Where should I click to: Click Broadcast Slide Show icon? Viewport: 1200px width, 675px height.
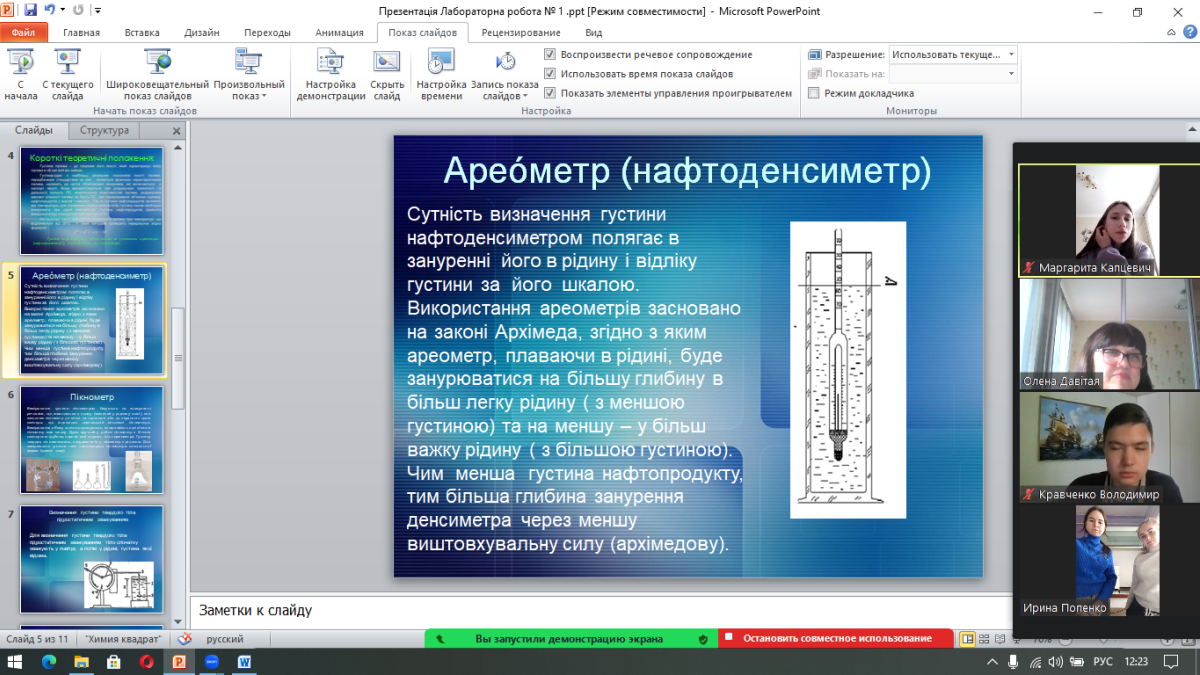point(157,73)
